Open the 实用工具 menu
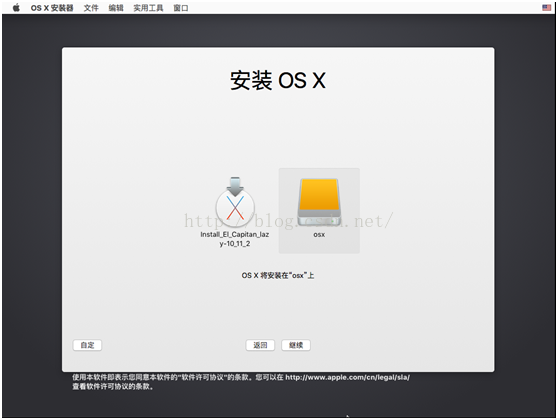This screenshot has height=420, width=558. pyautogui.click(x=148, y=8)
